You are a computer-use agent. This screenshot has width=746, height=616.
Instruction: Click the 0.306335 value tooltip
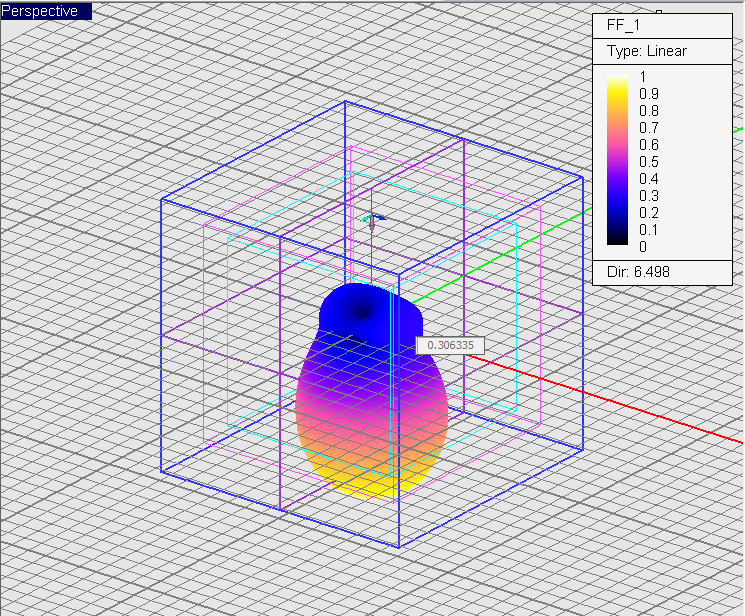tap(450, 345)
